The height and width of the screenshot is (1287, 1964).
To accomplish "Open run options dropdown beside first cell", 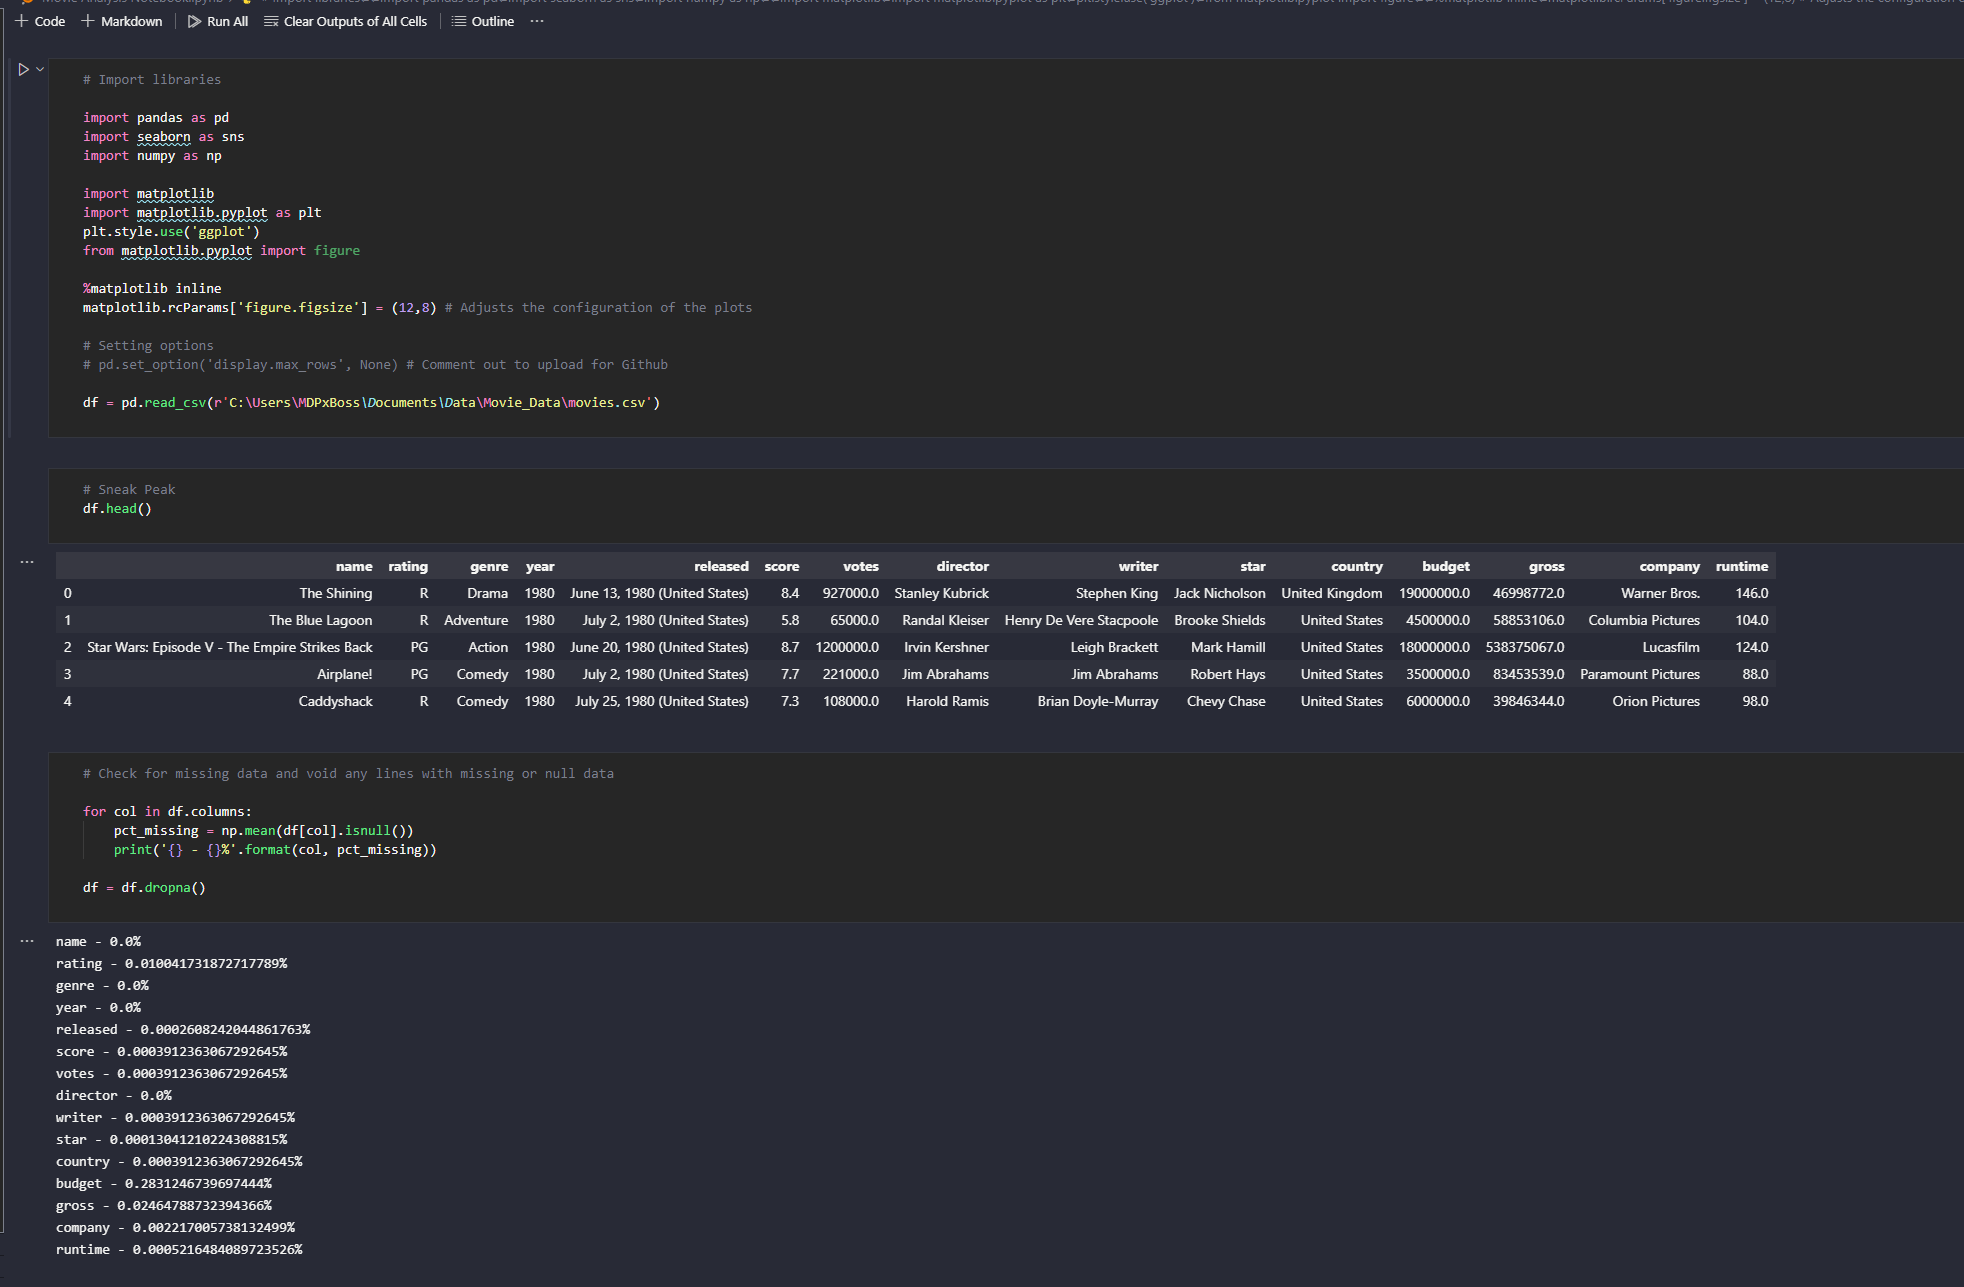I will point(40,69).
